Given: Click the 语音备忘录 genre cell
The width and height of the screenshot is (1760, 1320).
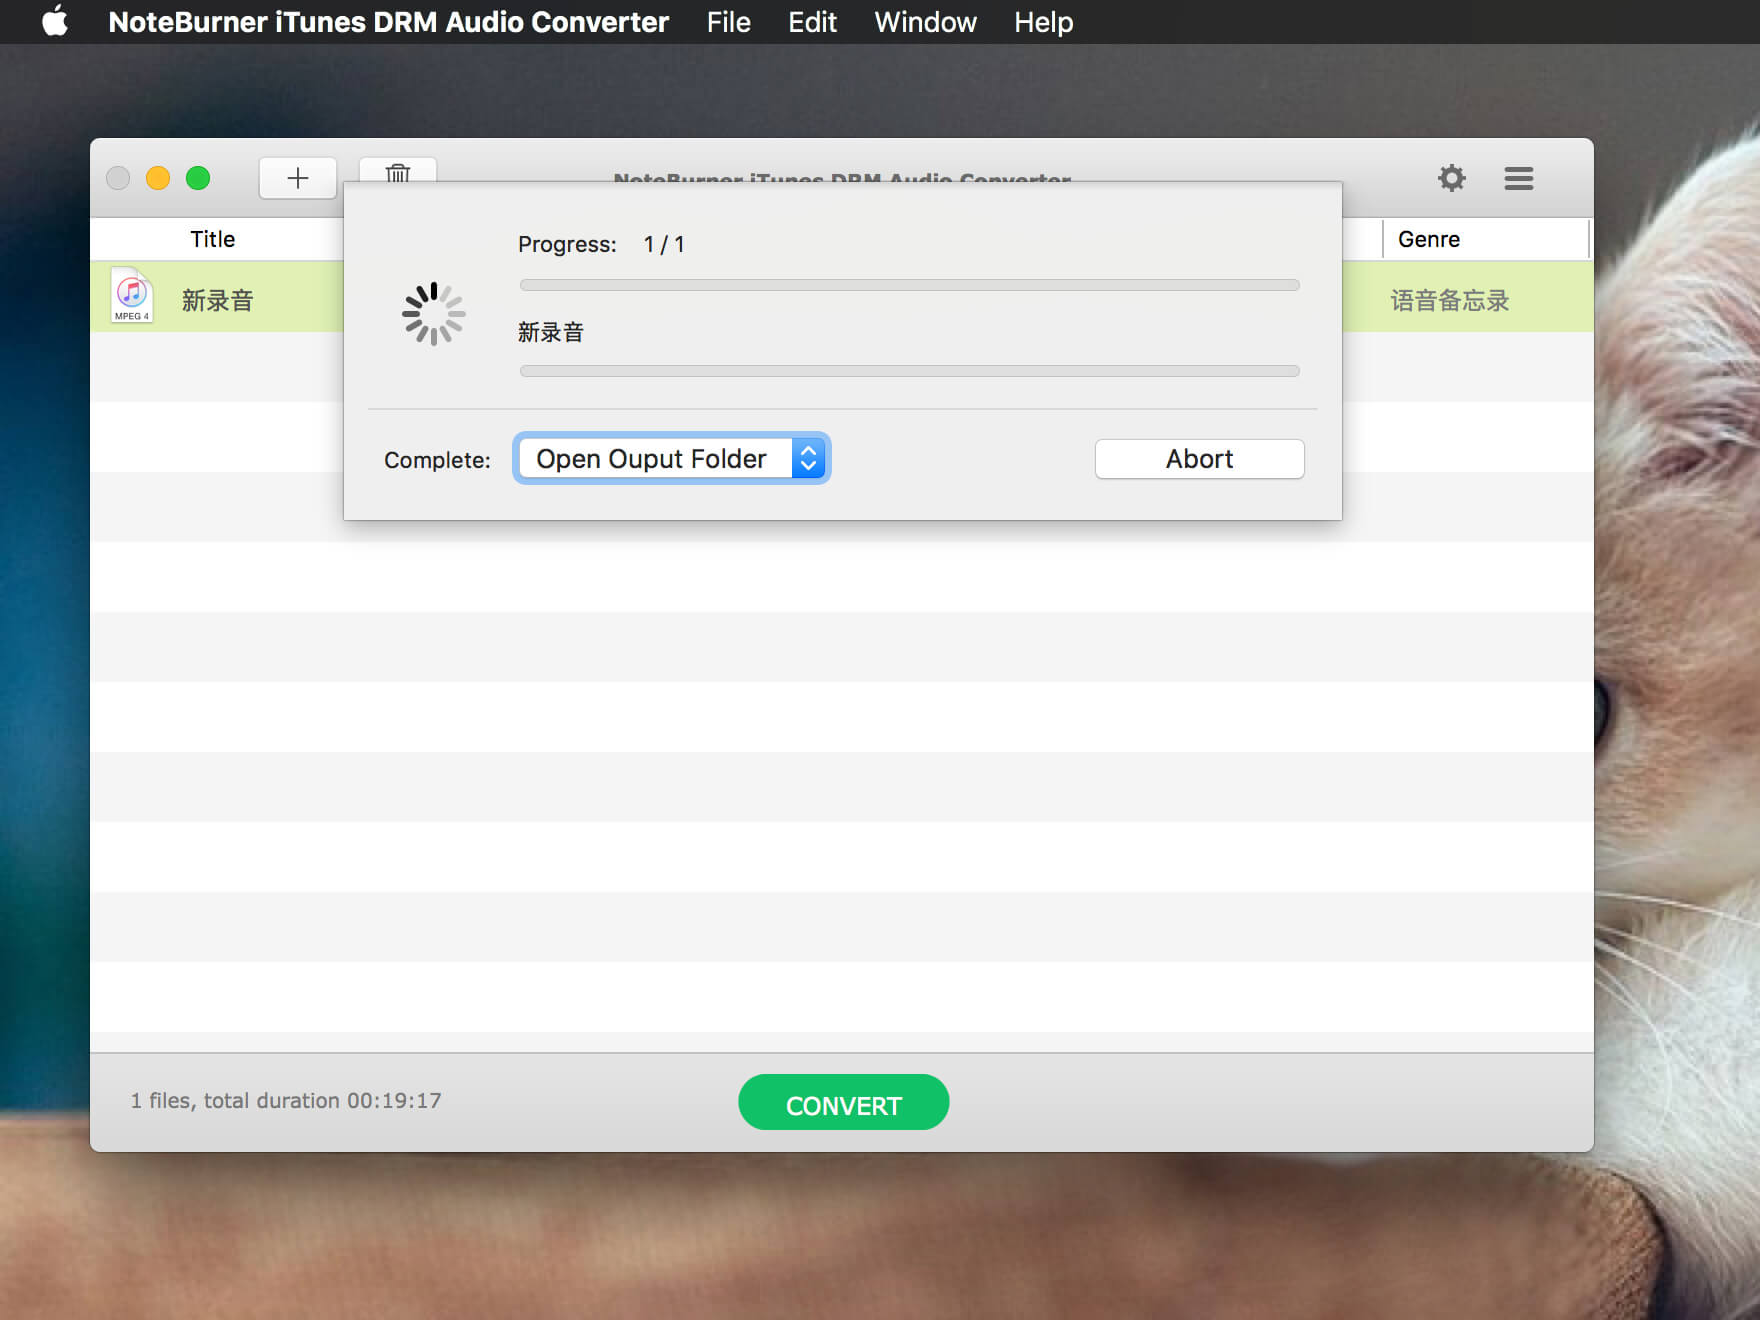Looking at the screenshot, I should 1449,300.
